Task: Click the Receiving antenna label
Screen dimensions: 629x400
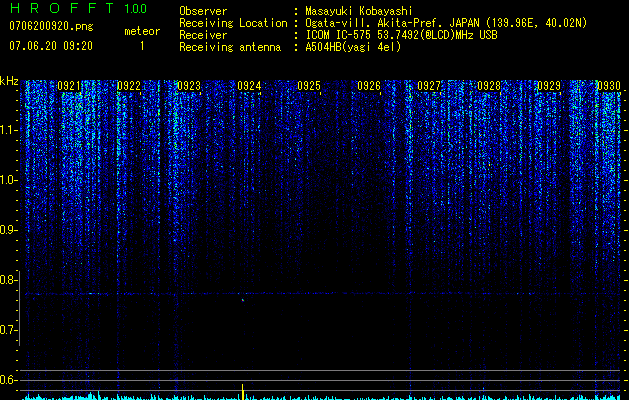Action: (230, 47)
